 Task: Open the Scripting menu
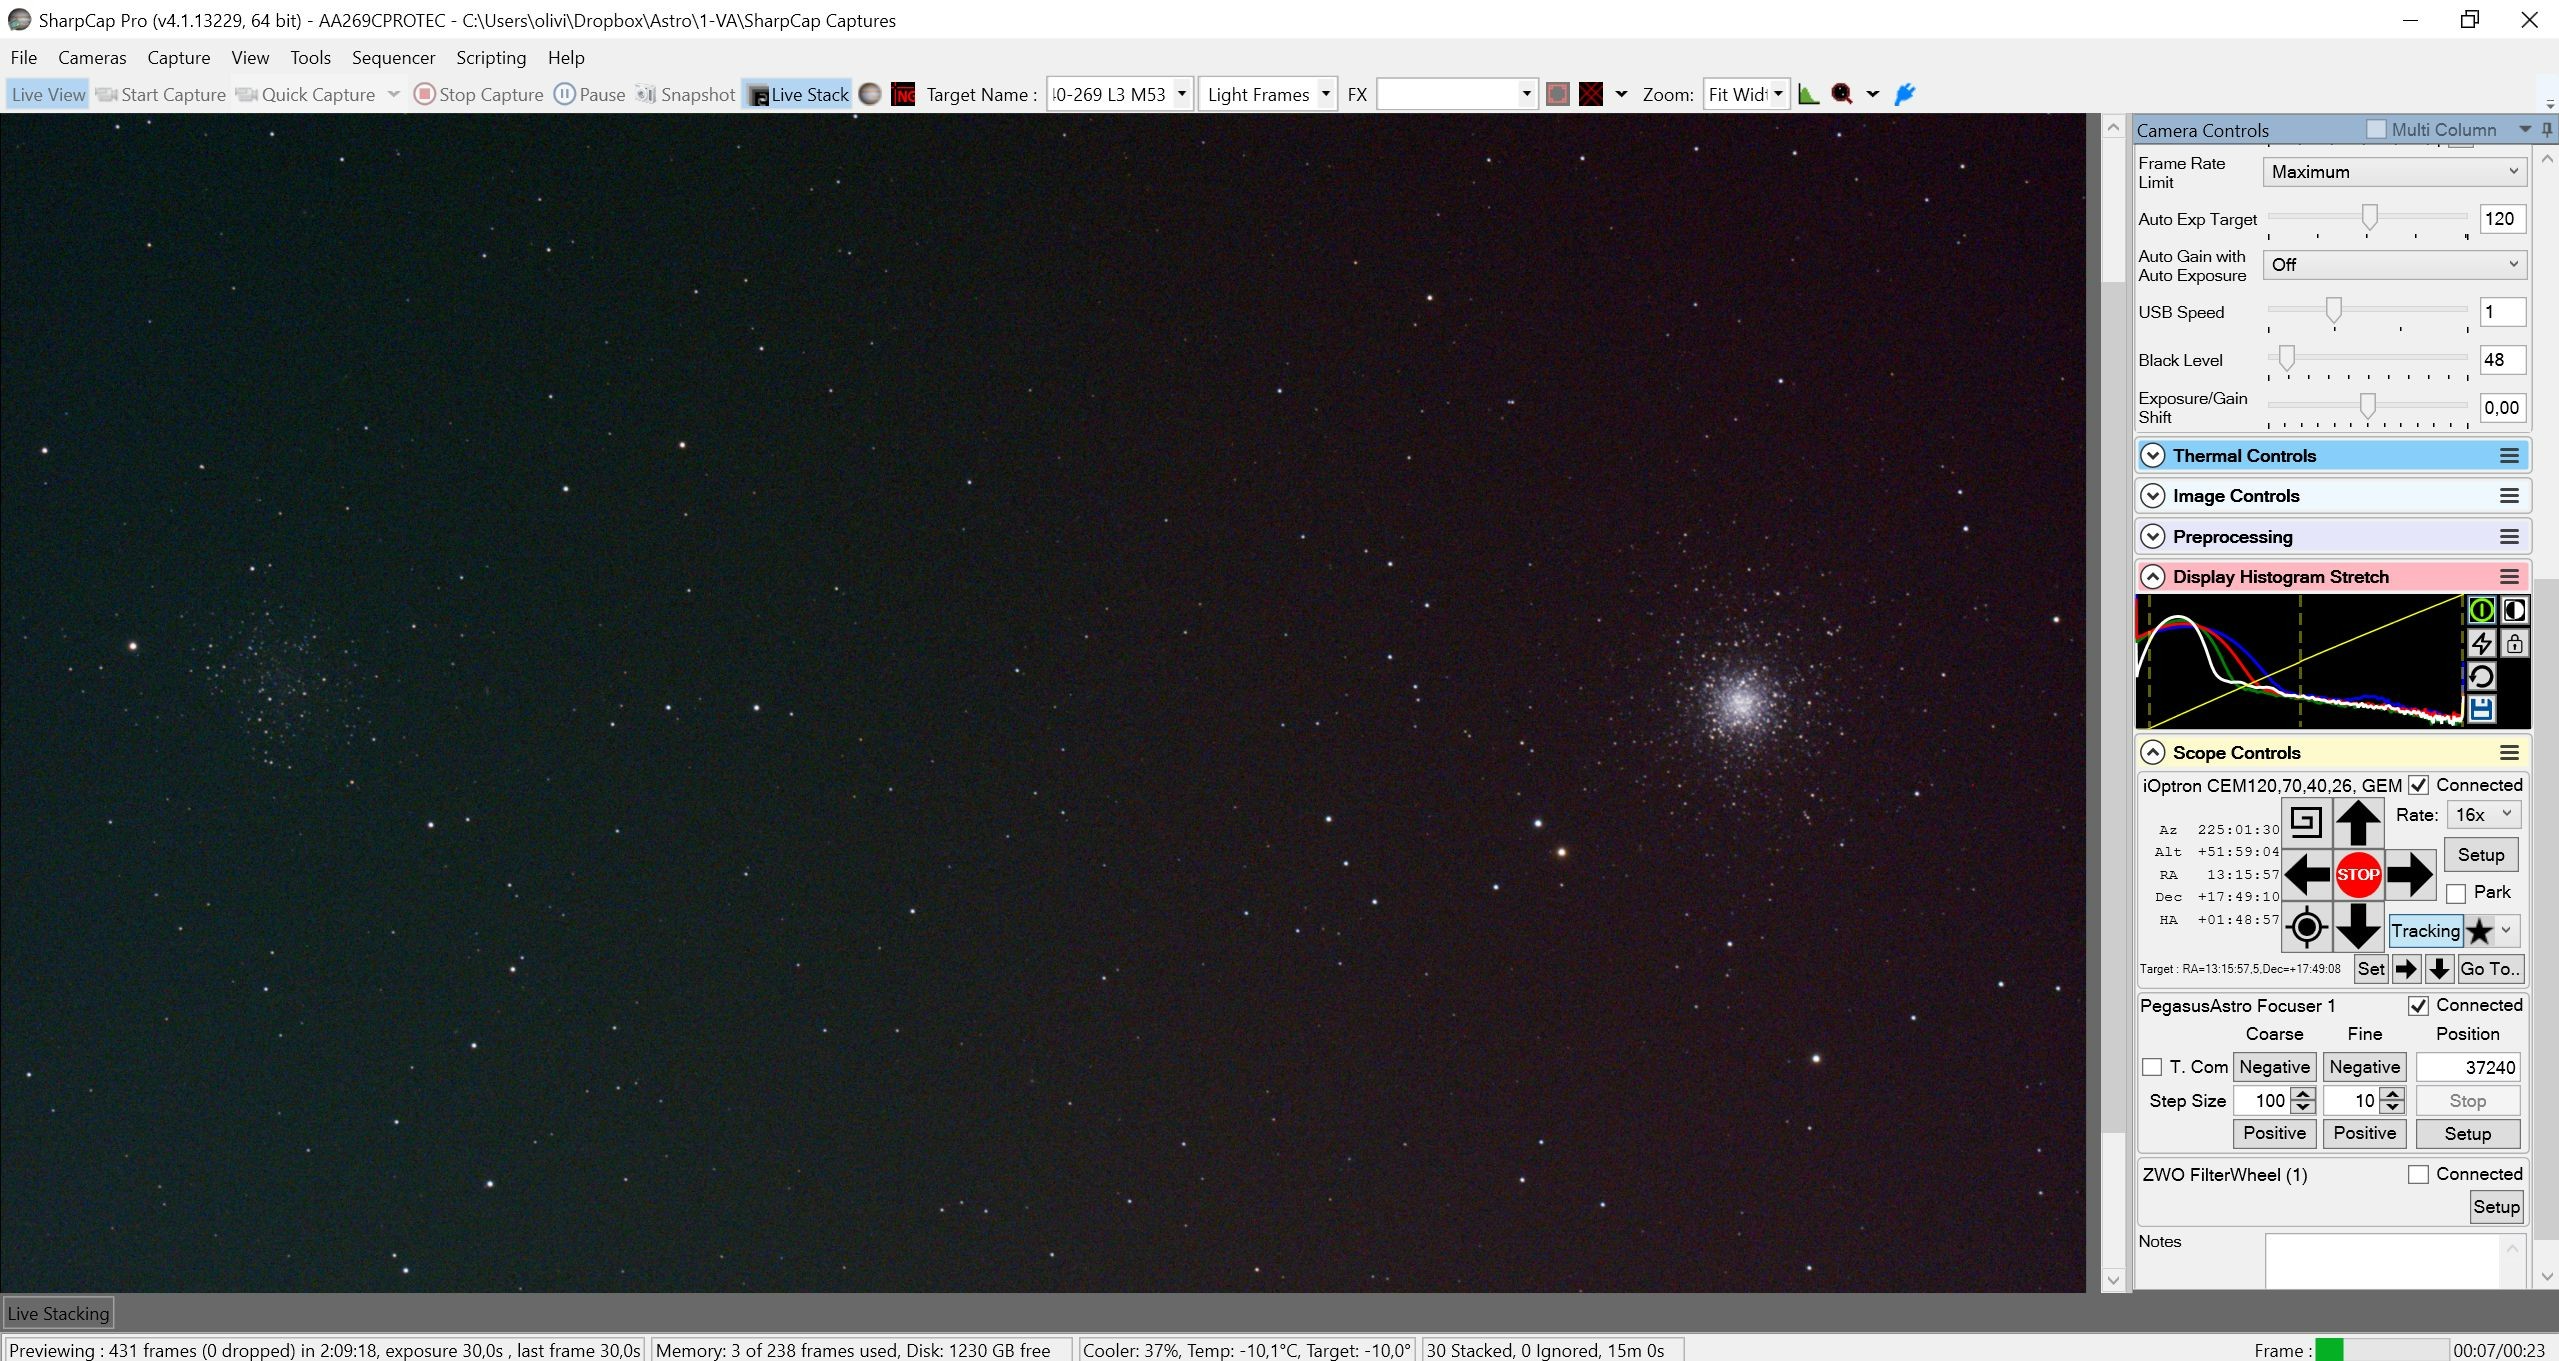(x=491, y=58)
